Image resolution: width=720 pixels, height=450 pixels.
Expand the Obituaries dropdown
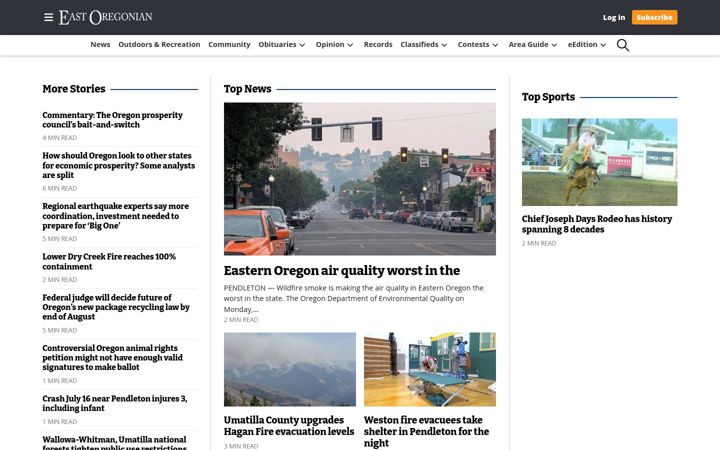(x=282, y=45)
